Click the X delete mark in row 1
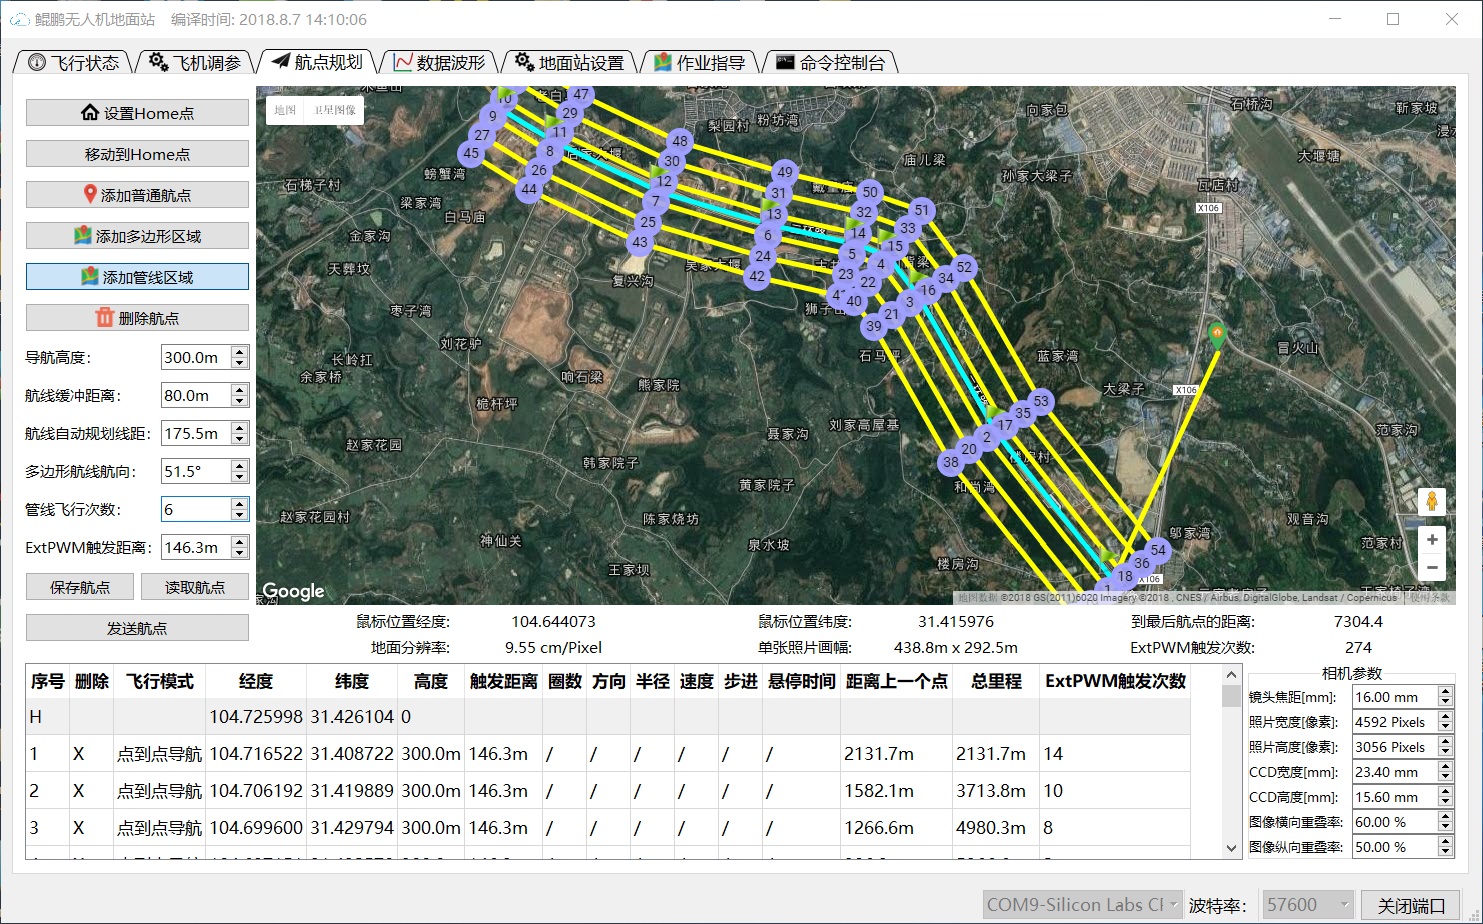The height and width of the screenshot is (924, 1483). (x=78, y=754)
